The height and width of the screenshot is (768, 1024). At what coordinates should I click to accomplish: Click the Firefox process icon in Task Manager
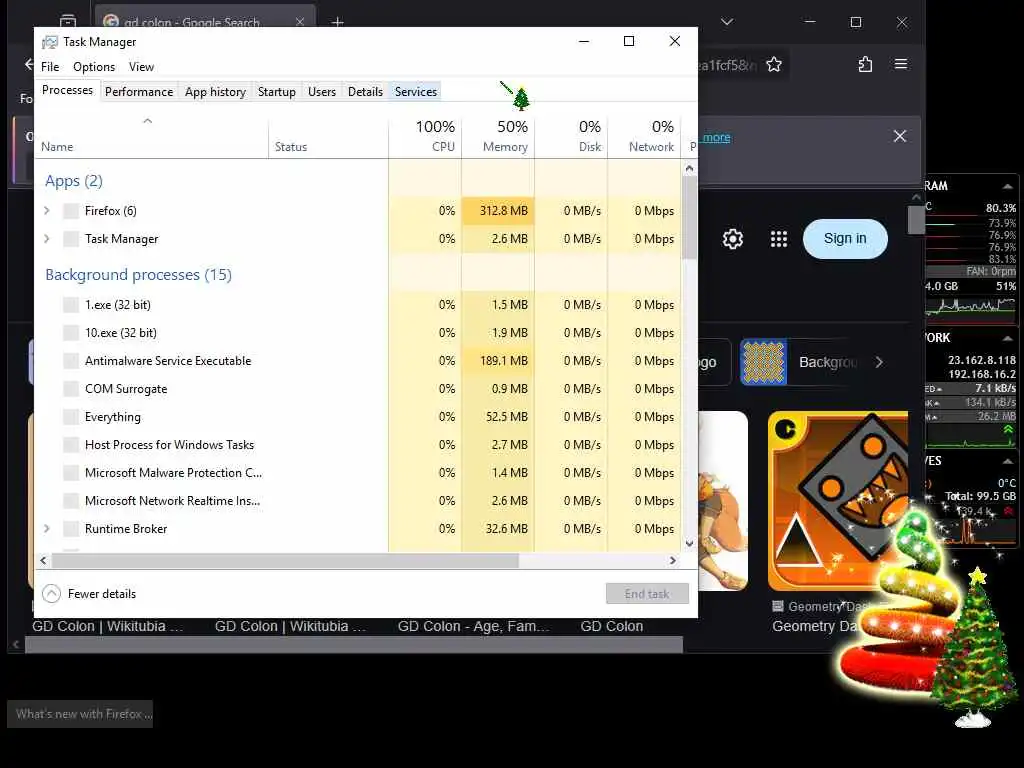tap(71, 211)
